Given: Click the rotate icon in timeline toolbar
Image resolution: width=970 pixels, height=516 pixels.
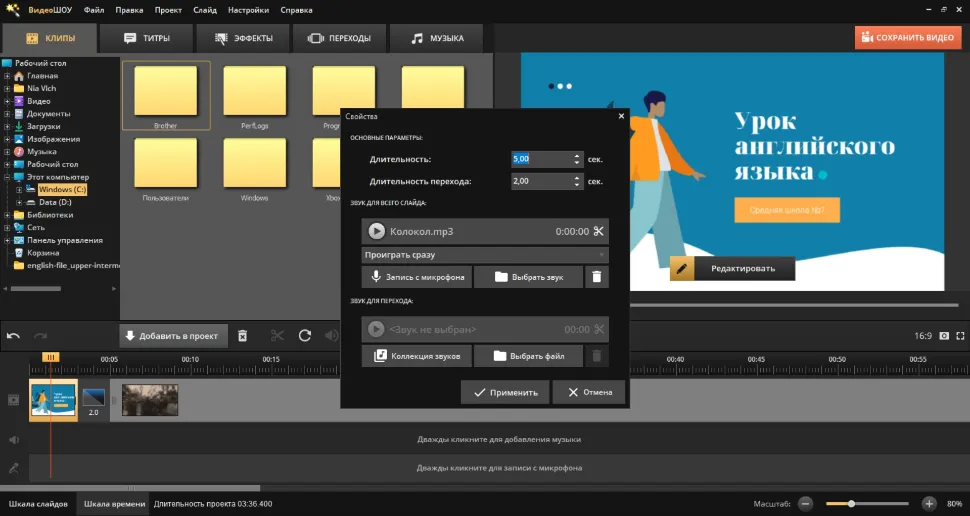Looking at the screenshot, I should 304,335.
